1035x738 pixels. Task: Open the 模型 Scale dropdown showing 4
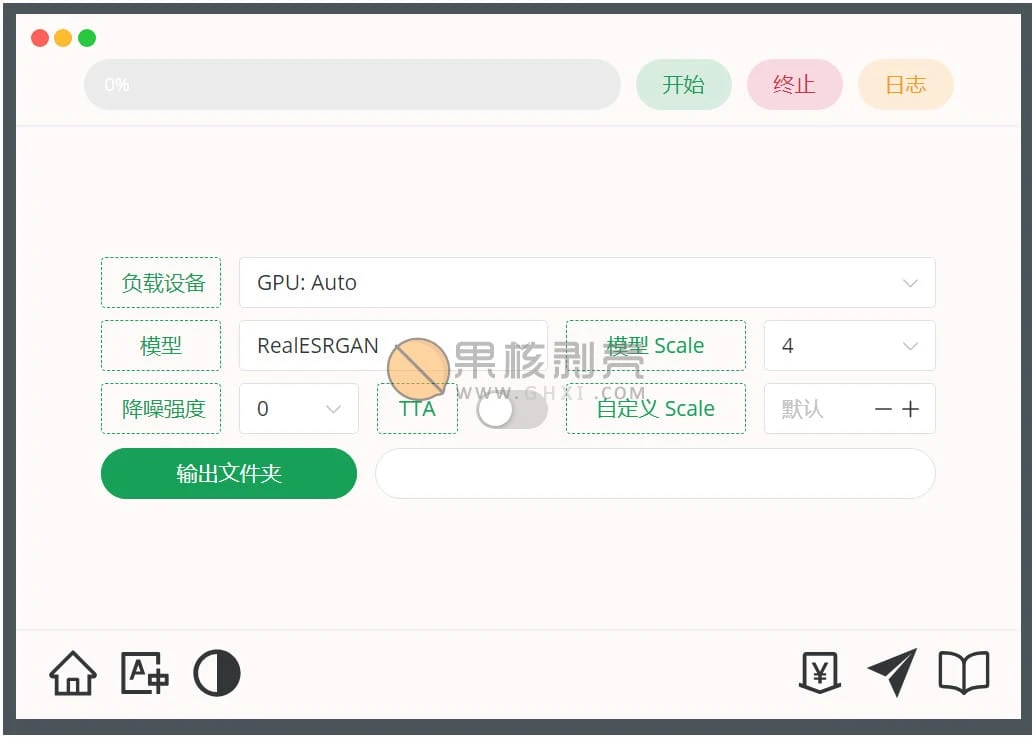[849, 345]
